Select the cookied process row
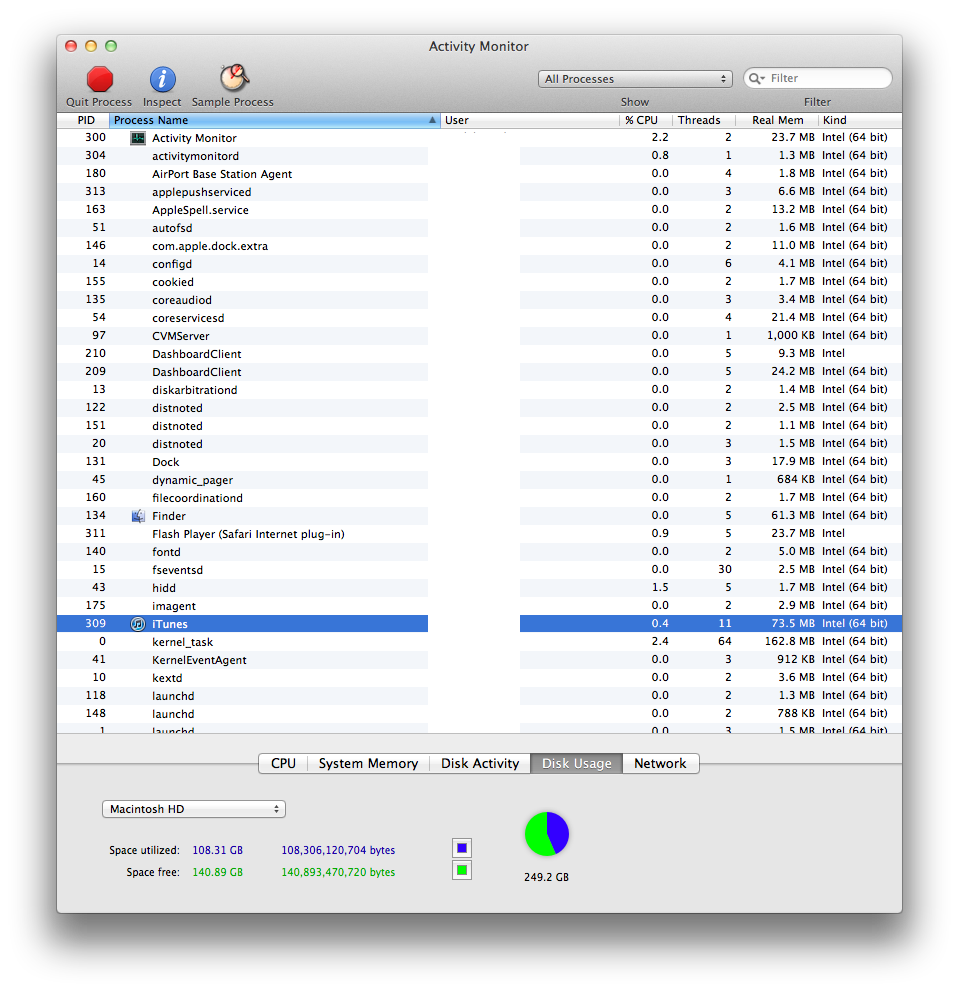Screen dimensions: 959x992 point(480,282)
